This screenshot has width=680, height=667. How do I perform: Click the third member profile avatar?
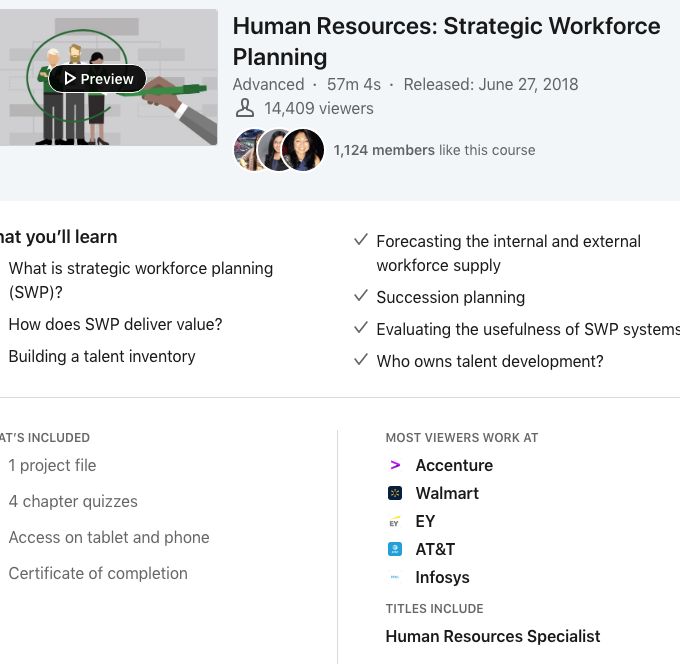point(303,150)
